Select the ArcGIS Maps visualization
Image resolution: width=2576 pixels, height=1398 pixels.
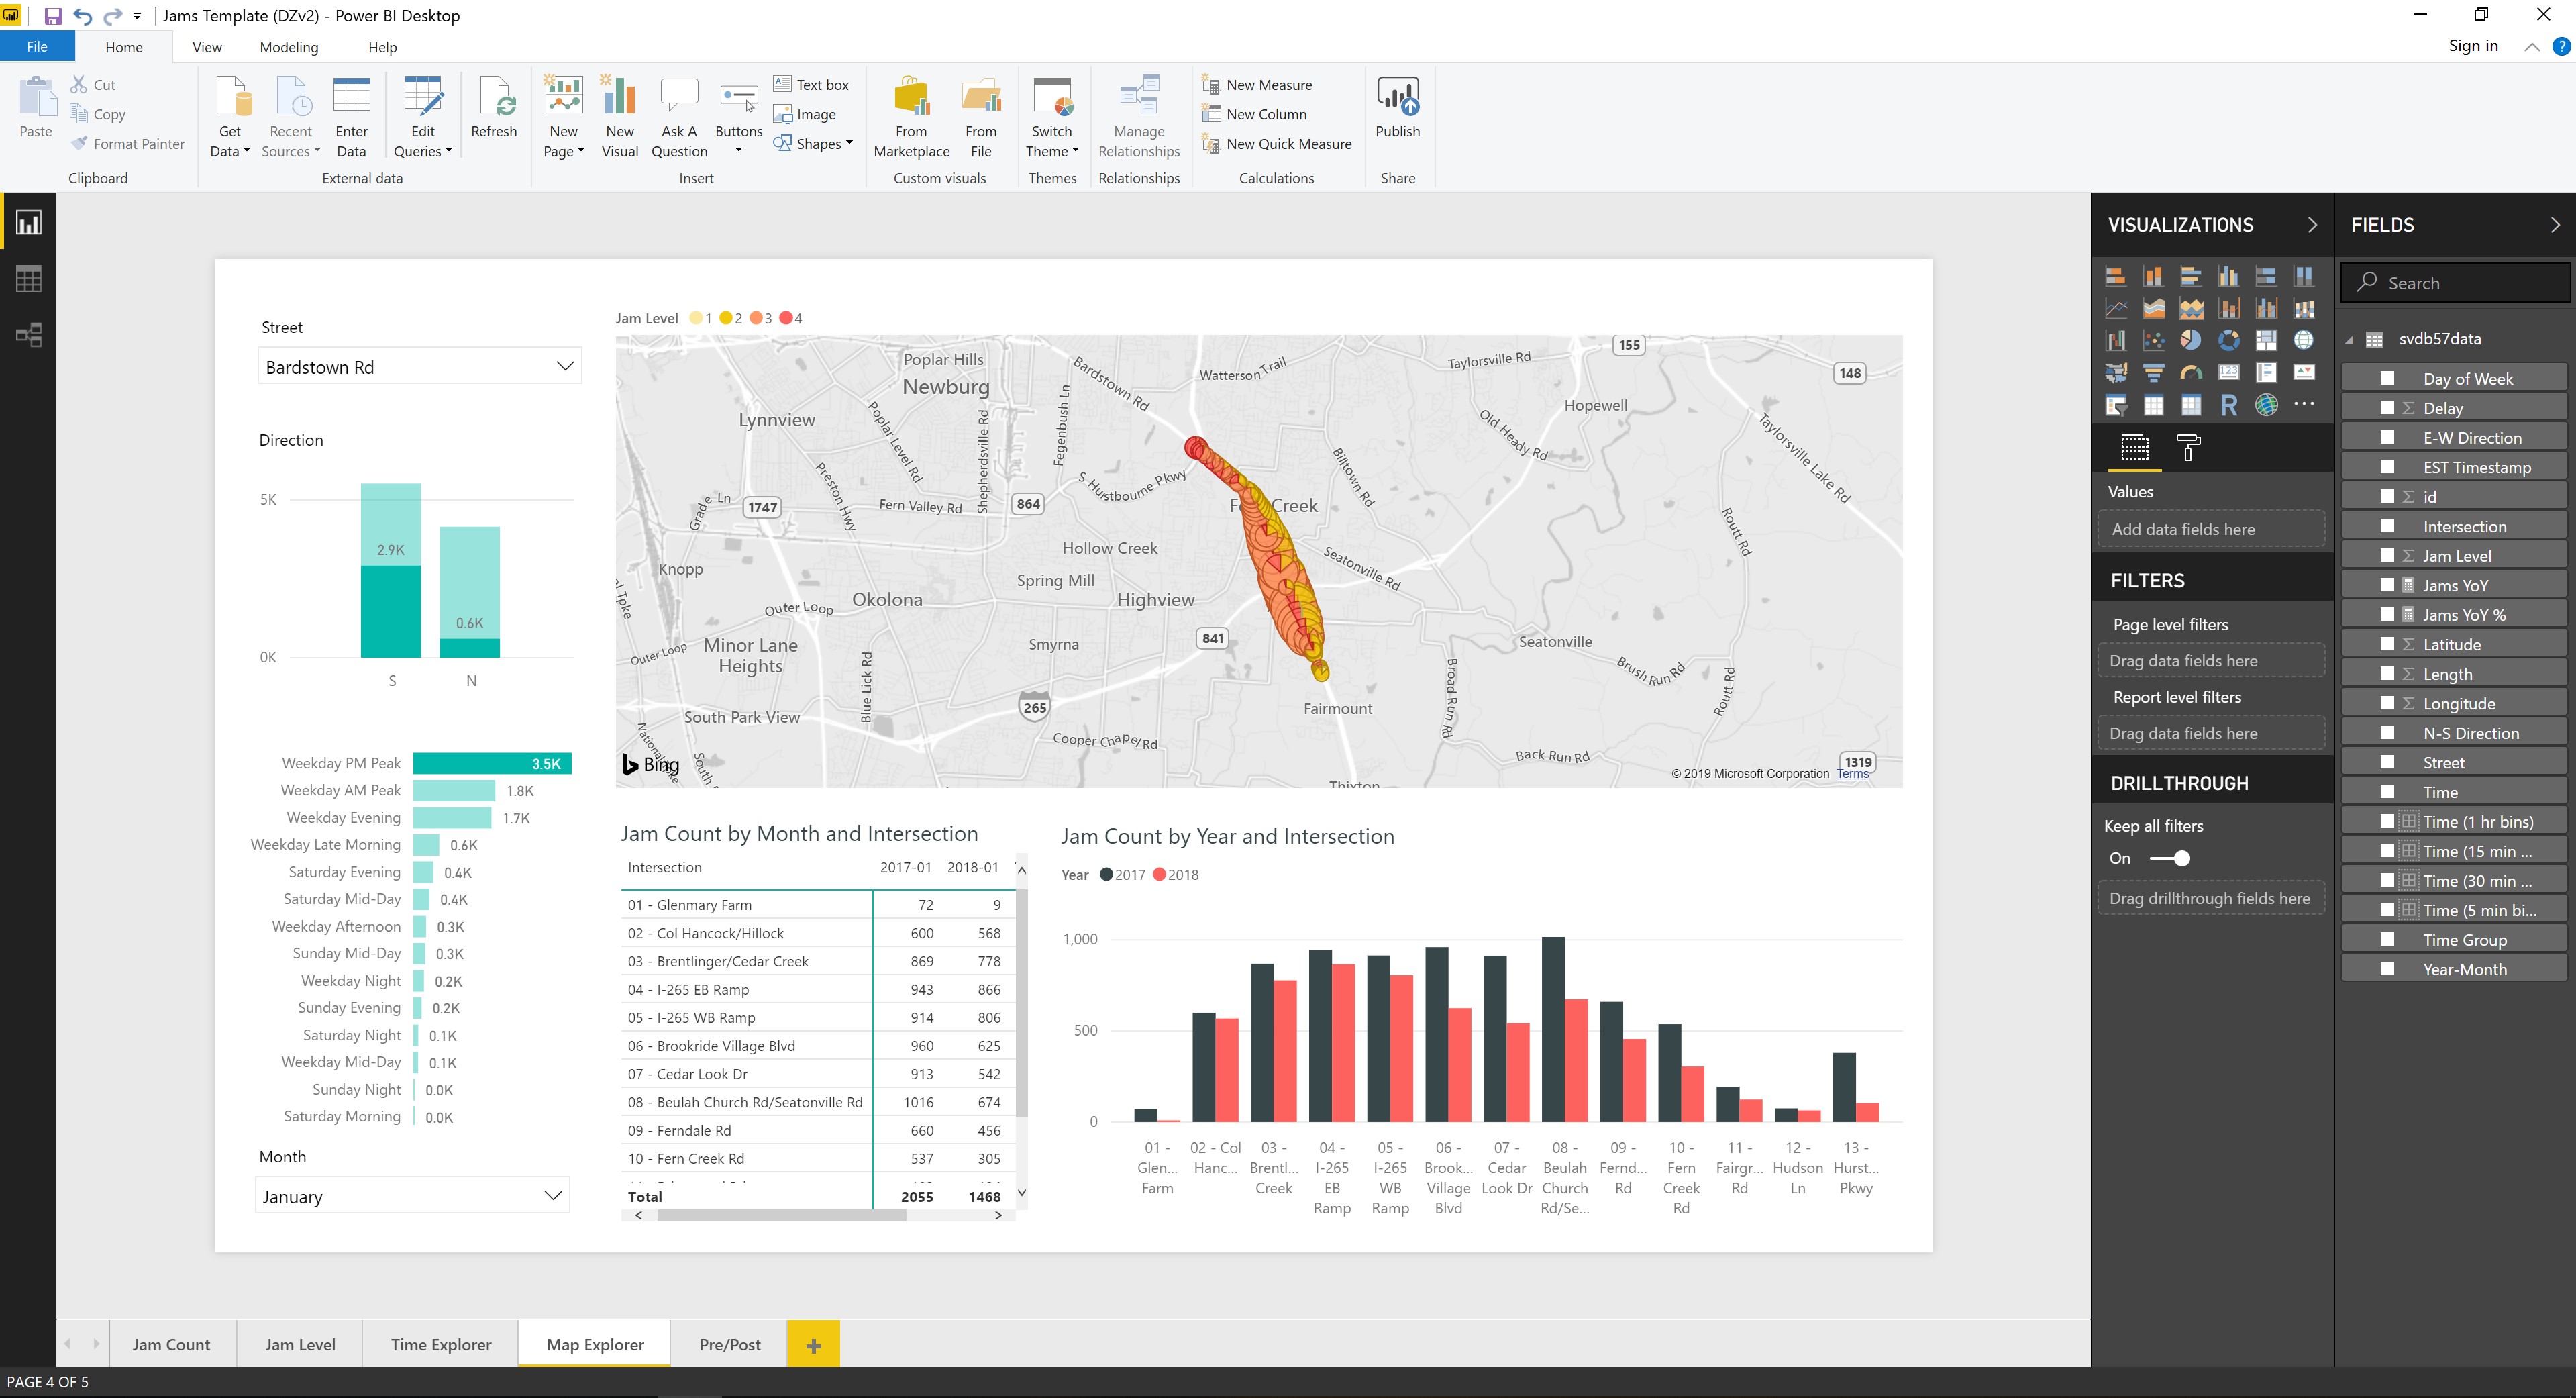2266,405
